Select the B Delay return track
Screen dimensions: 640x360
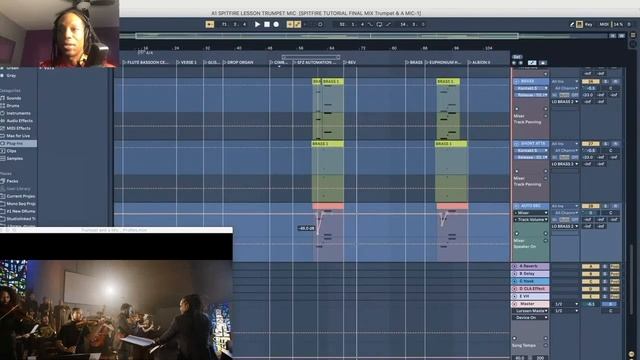(x=530, y=274)
